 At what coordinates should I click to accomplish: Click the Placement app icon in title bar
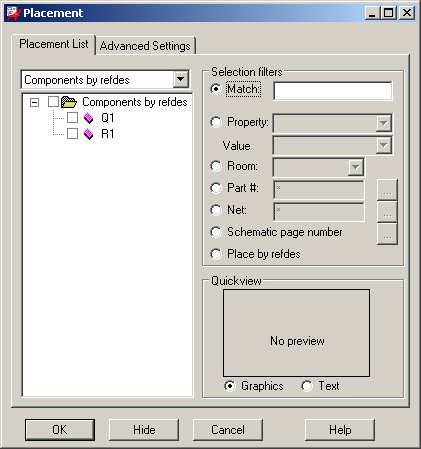13,13
